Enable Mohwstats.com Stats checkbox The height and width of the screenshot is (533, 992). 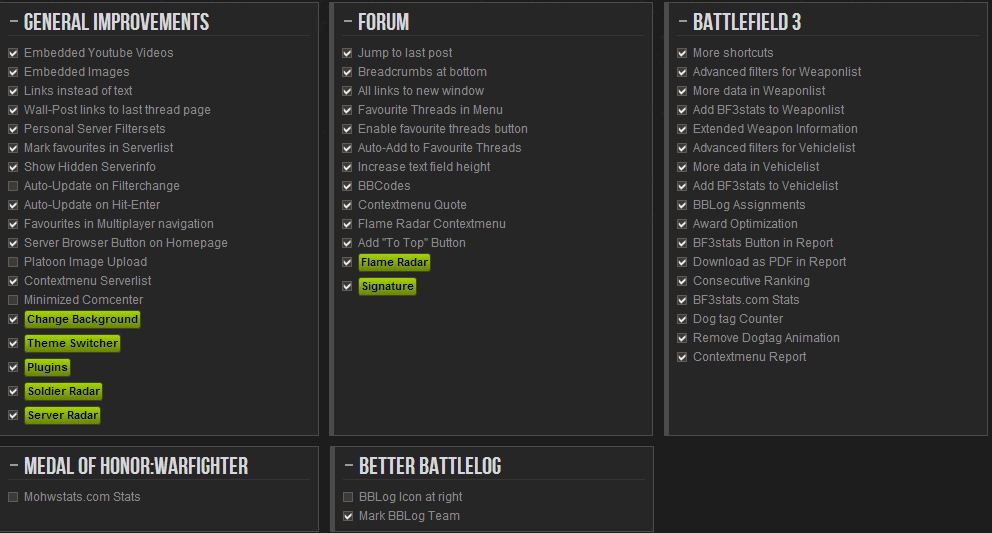(13, 497)
